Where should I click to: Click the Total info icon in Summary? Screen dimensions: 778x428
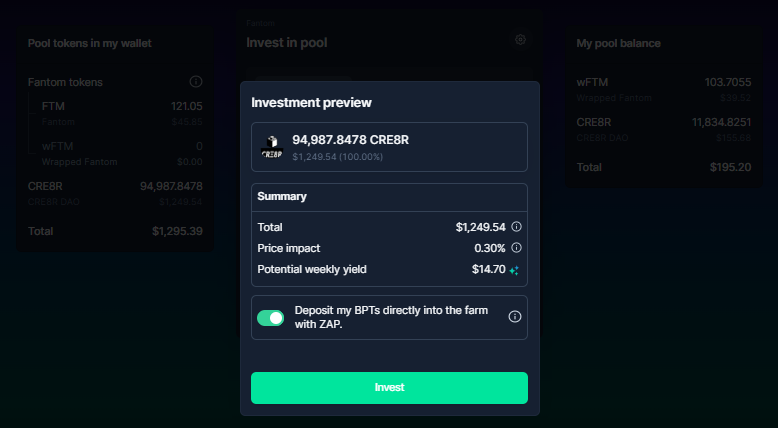coord(517,227)
